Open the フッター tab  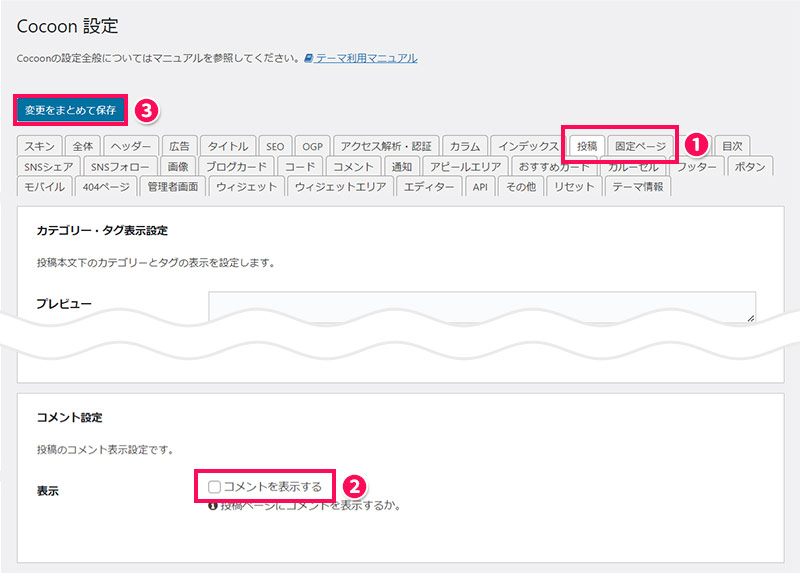tap(697, 167)
